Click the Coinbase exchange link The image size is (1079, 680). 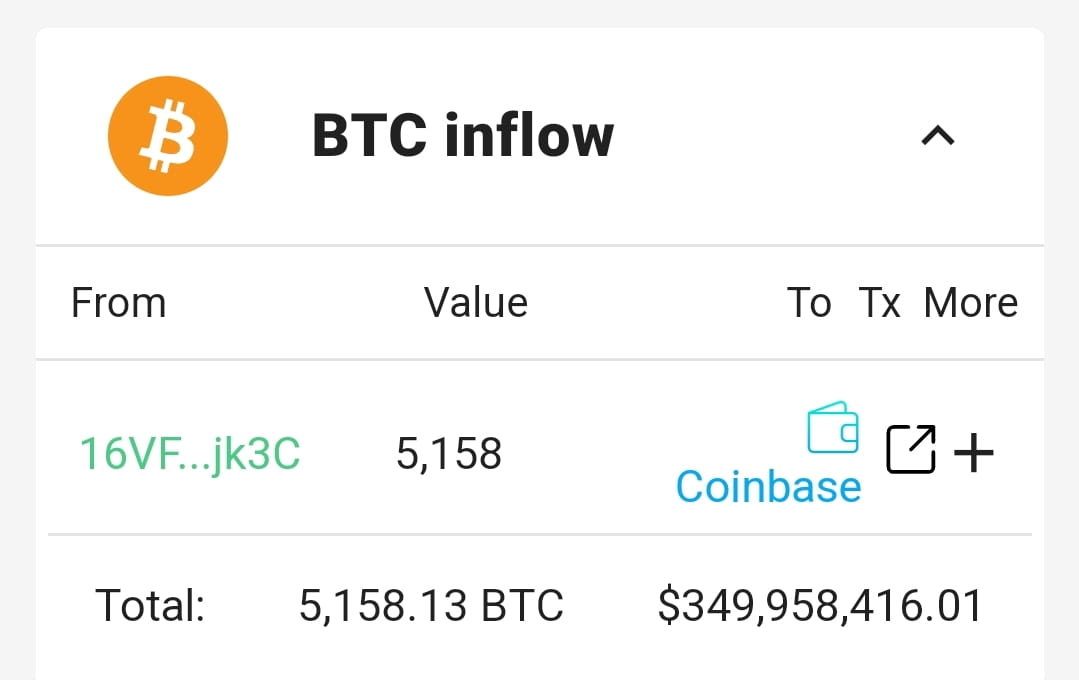click(768, 487)
